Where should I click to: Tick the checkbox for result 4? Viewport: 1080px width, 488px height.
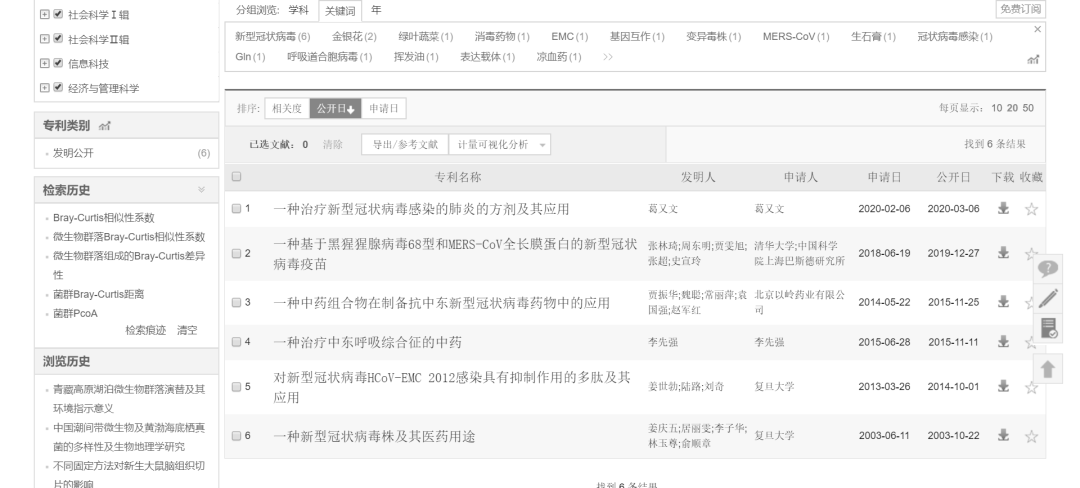(236, 342)
